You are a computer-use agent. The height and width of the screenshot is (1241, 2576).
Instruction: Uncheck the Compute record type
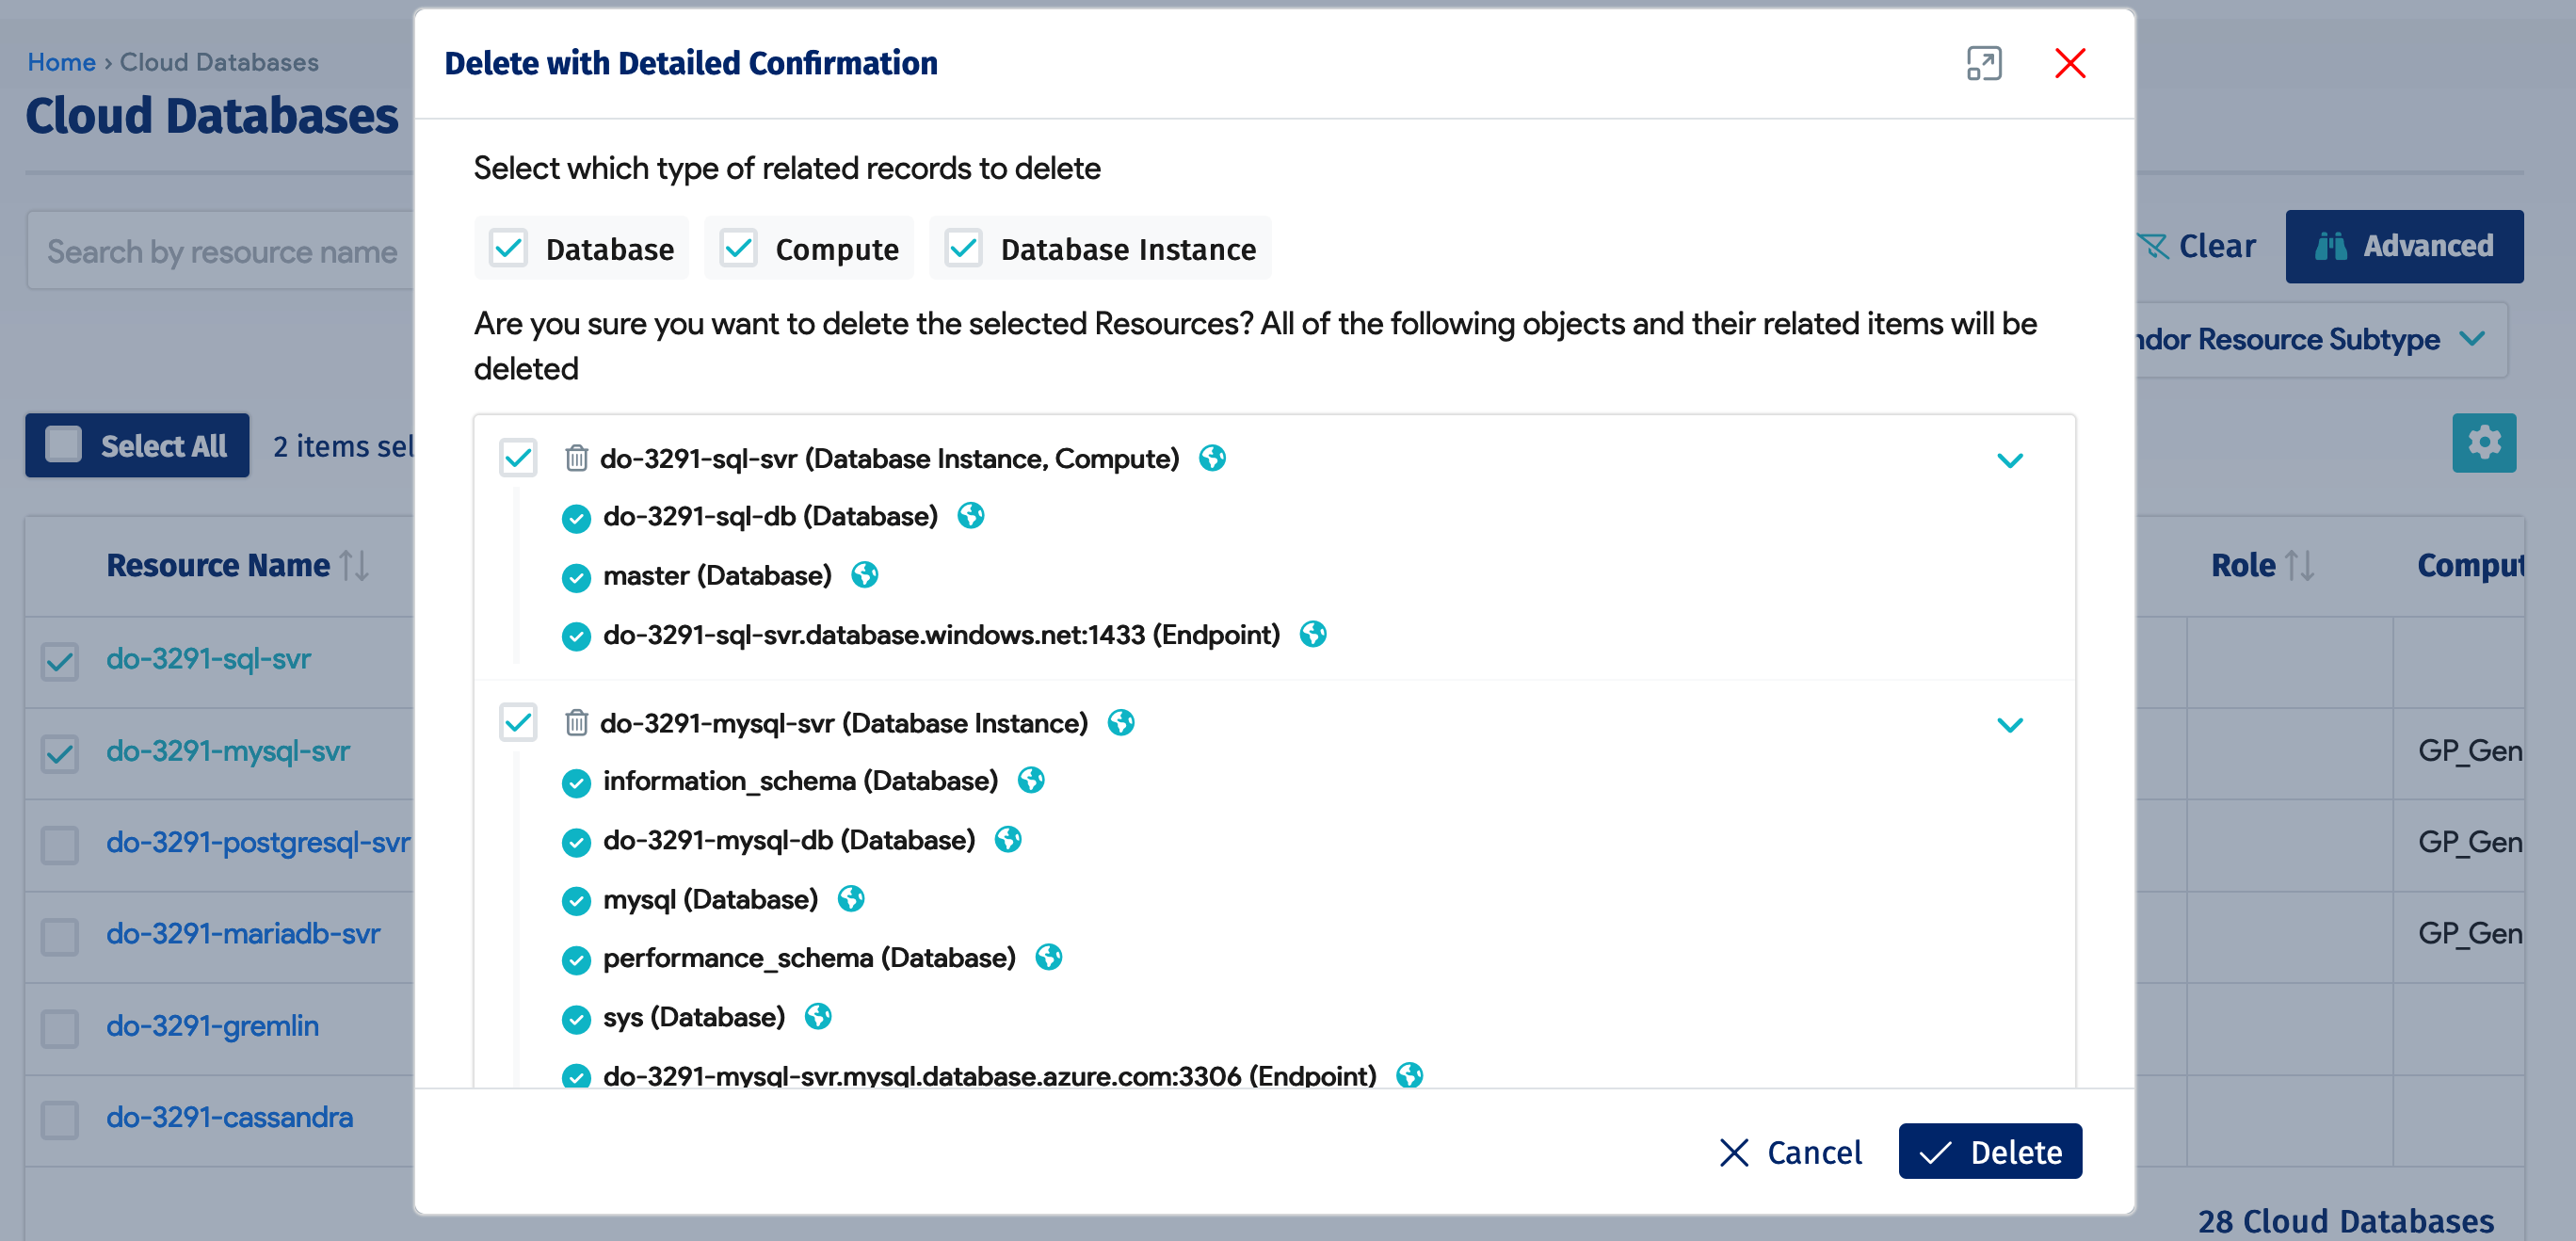coord(740,248)
